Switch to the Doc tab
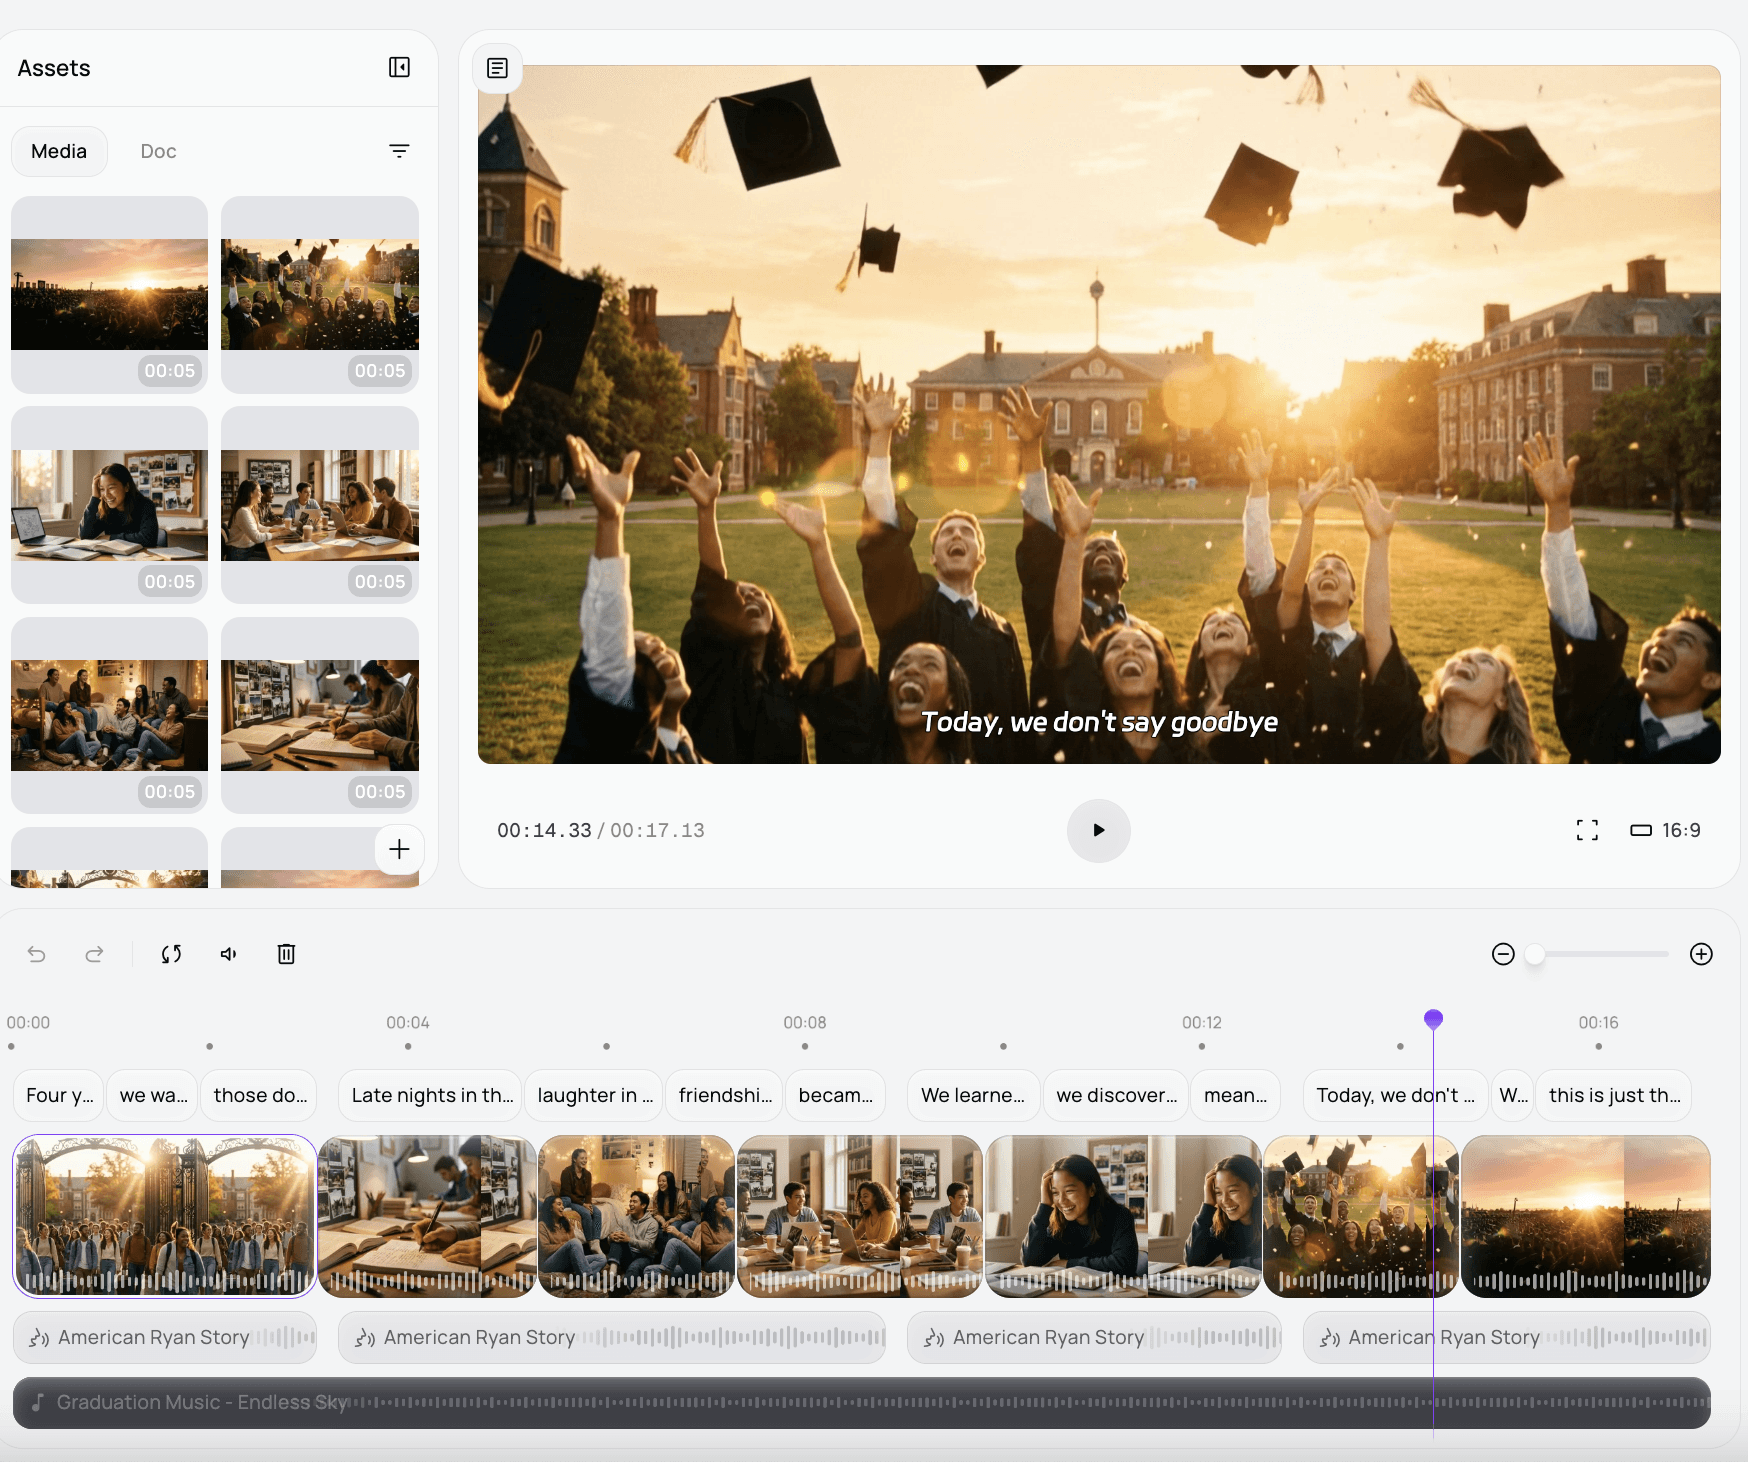The height and width of the screenshot is (1462, 1748). point(158,151)
